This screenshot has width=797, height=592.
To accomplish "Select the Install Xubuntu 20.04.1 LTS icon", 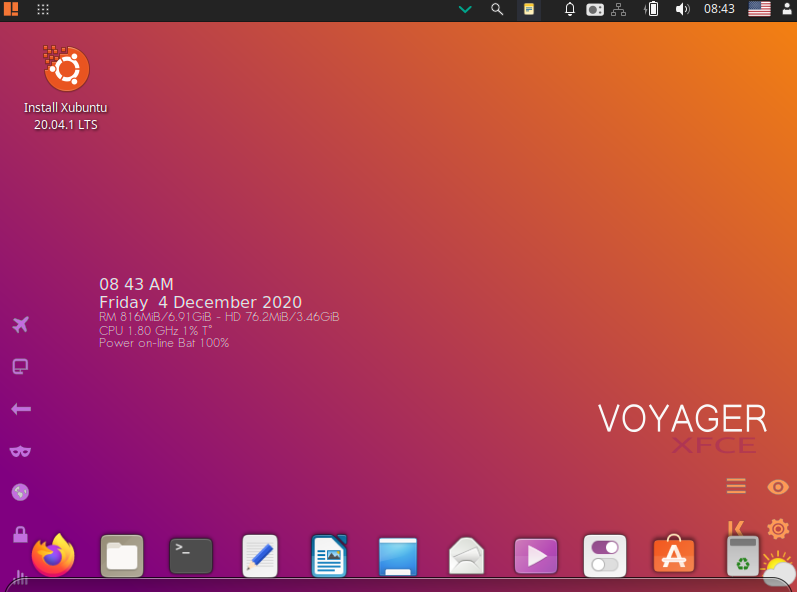I will 66,88.
